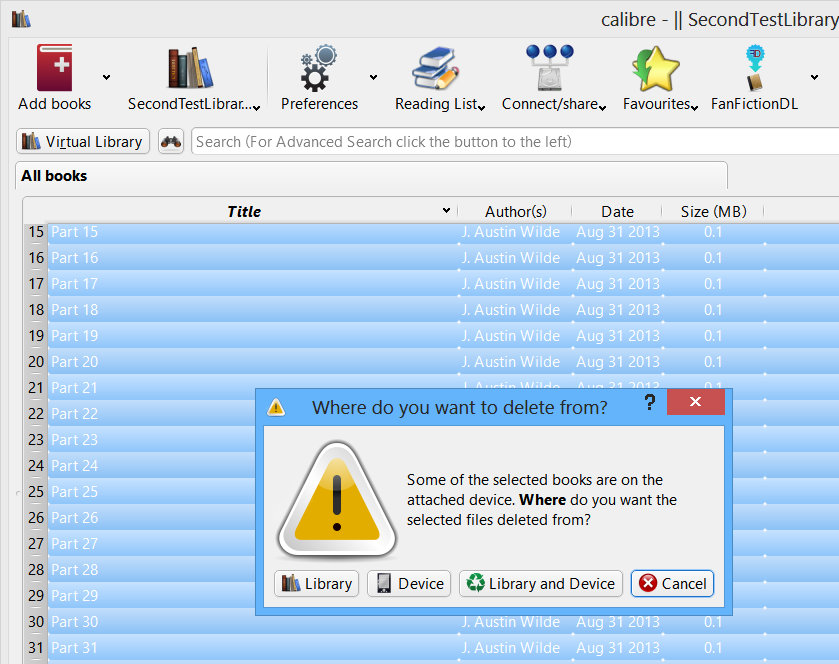
Task: Open Preferences gear icon
Action: point(319,68)
